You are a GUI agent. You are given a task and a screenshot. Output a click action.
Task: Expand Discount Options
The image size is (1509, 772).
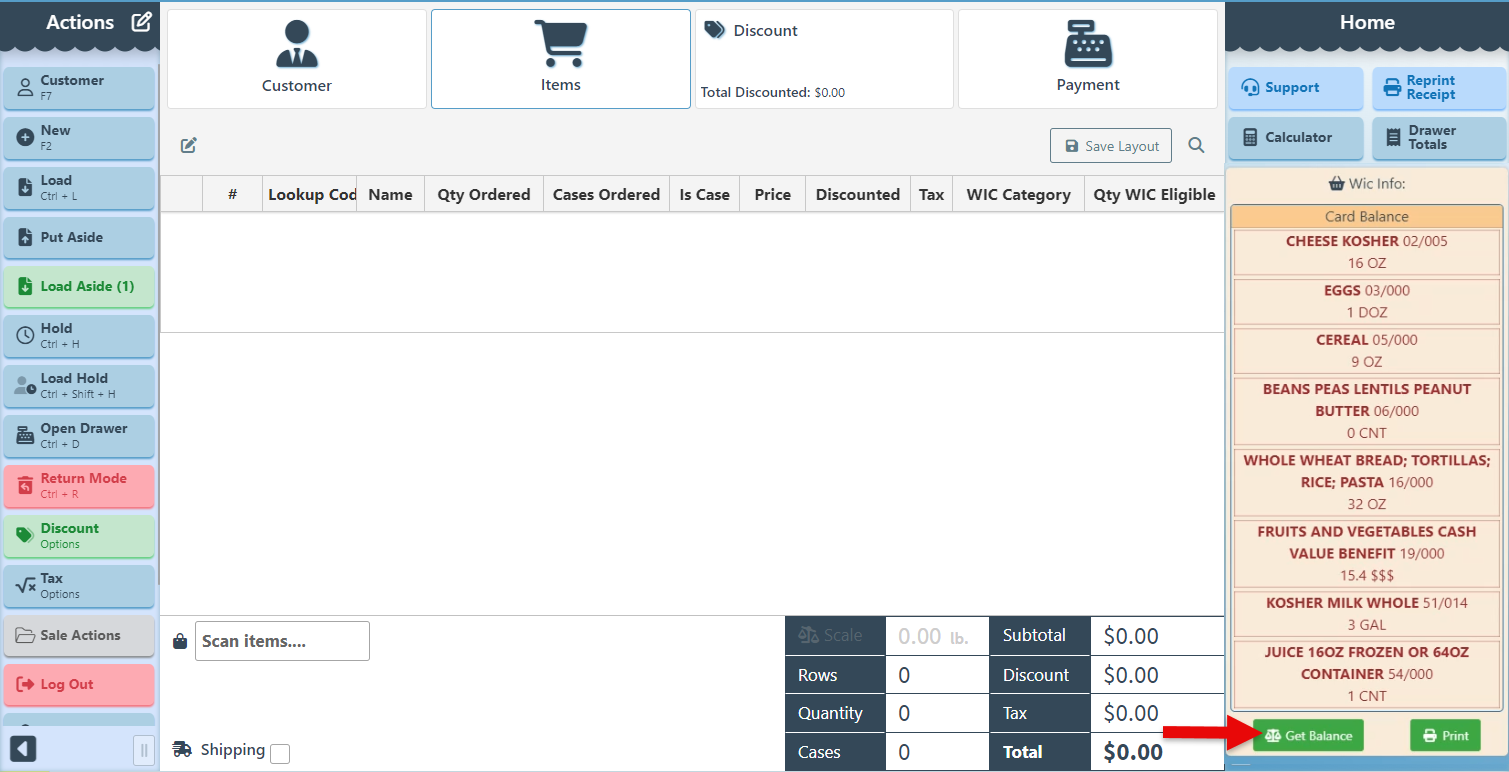(x=79, y=536)
